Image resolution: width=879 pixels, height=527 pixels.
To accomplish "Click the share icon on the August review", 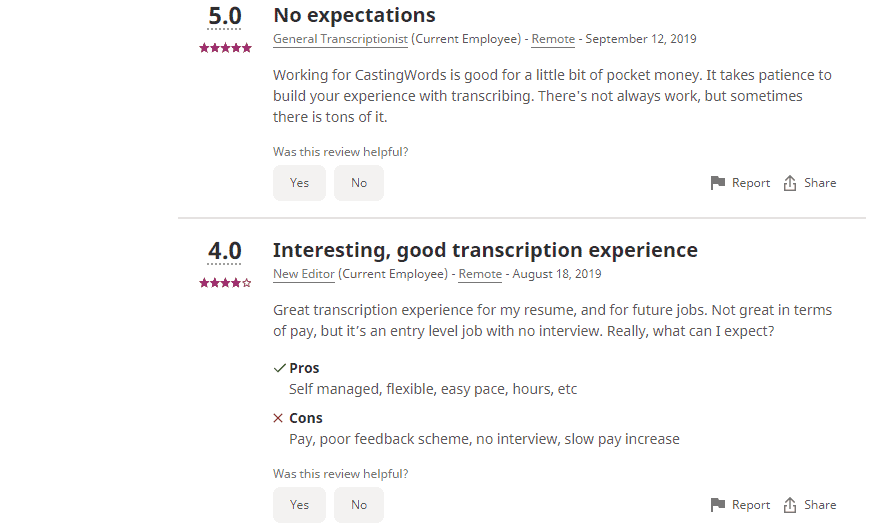I will coord(790,505).
